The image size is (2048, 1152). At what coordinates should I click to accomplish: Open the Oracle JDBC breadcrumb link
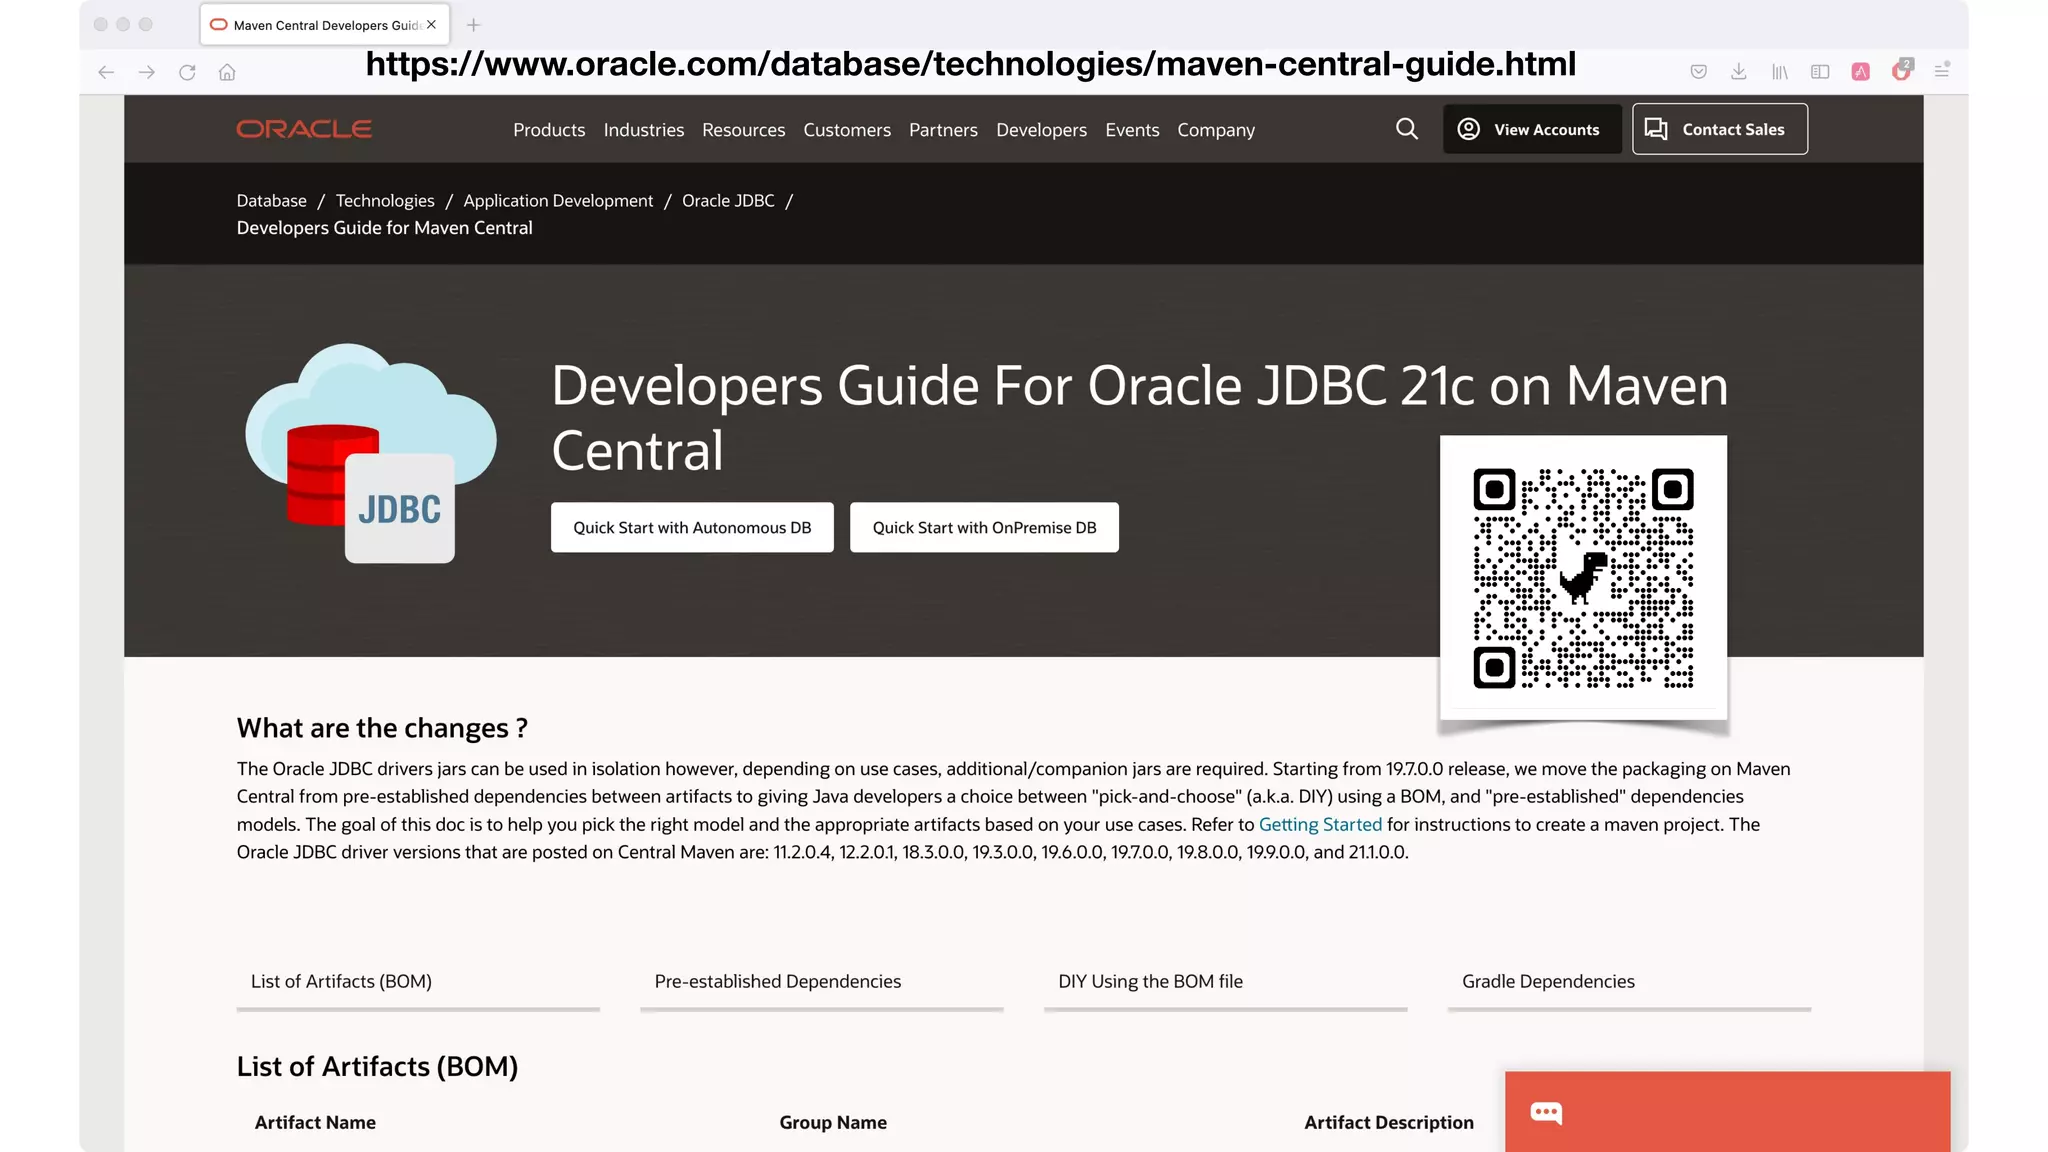coord(728,200)
